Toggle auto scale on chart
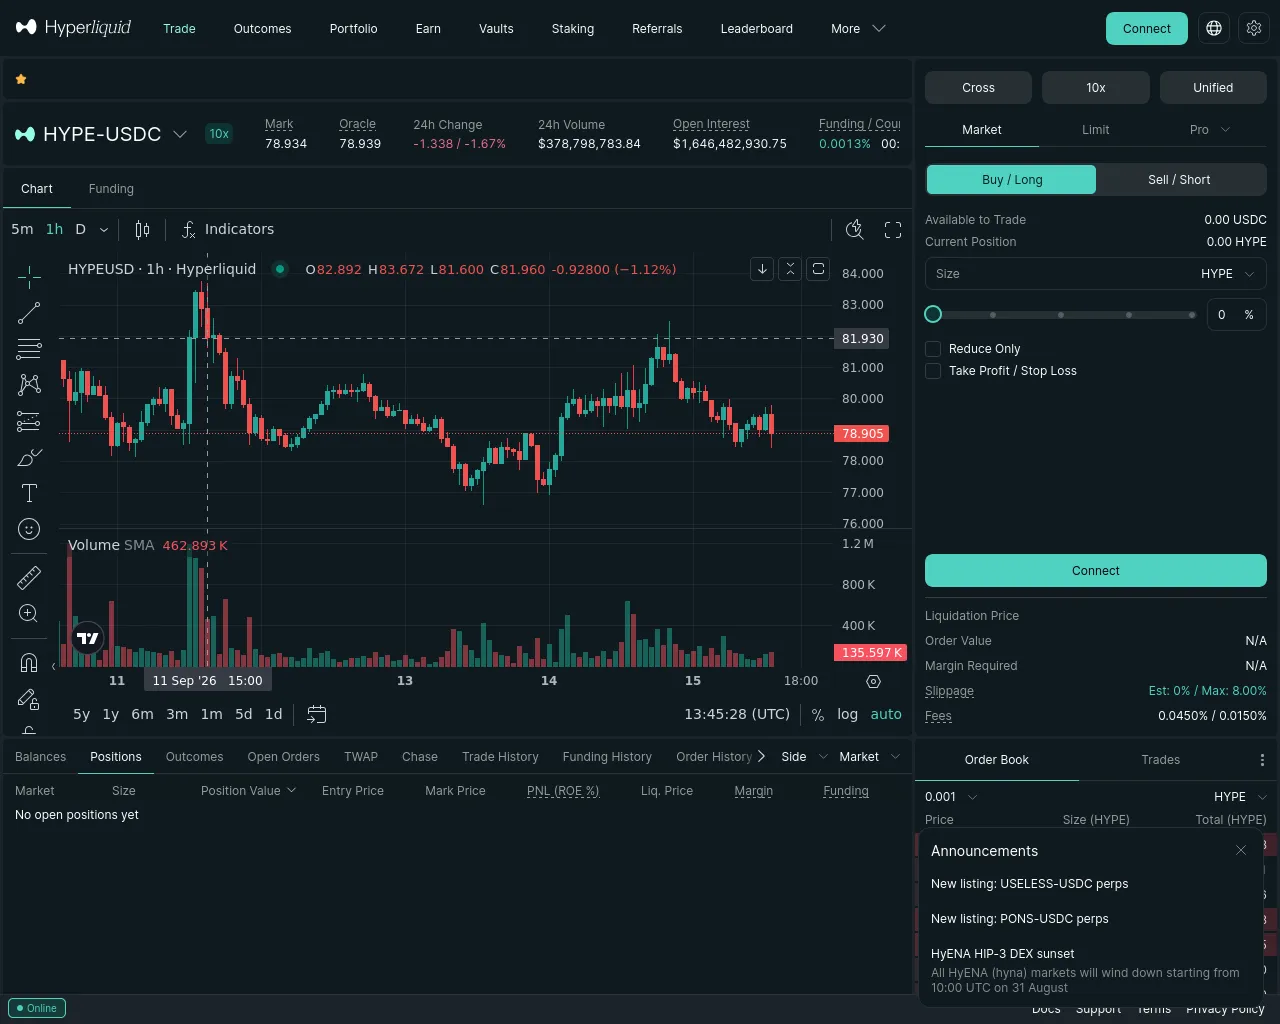Image resolution: width=1280 pixels, height=1024 pixels. click(x=886, y=714)
